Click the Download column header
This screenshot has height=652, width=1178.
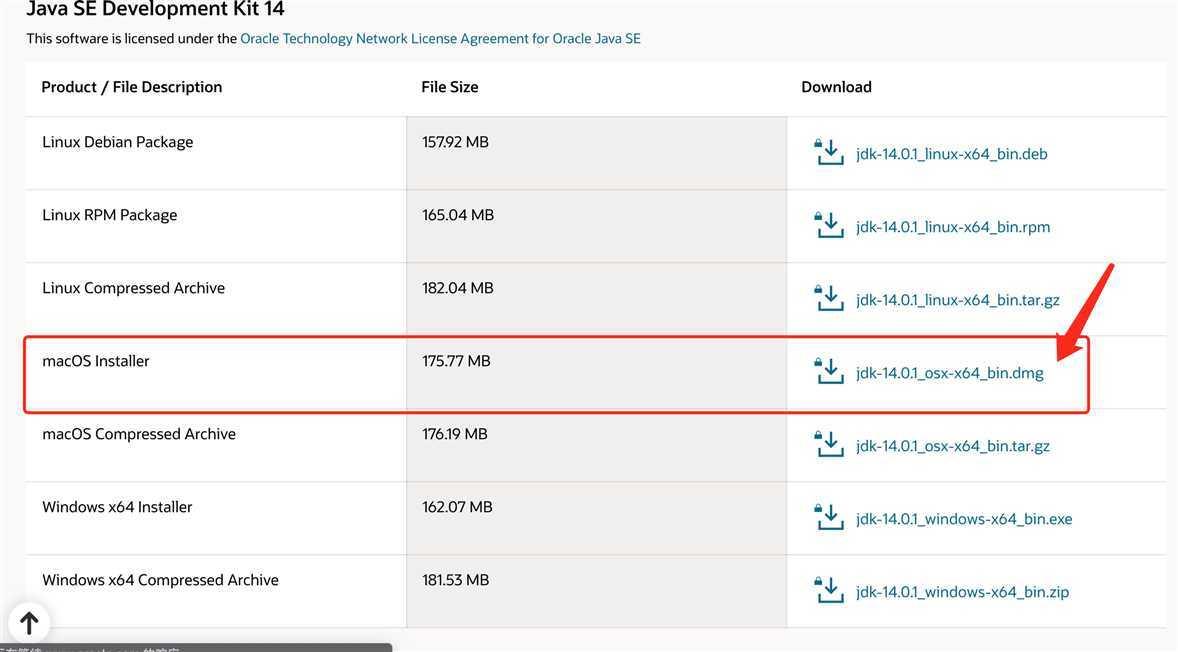(x=836, y=87)
